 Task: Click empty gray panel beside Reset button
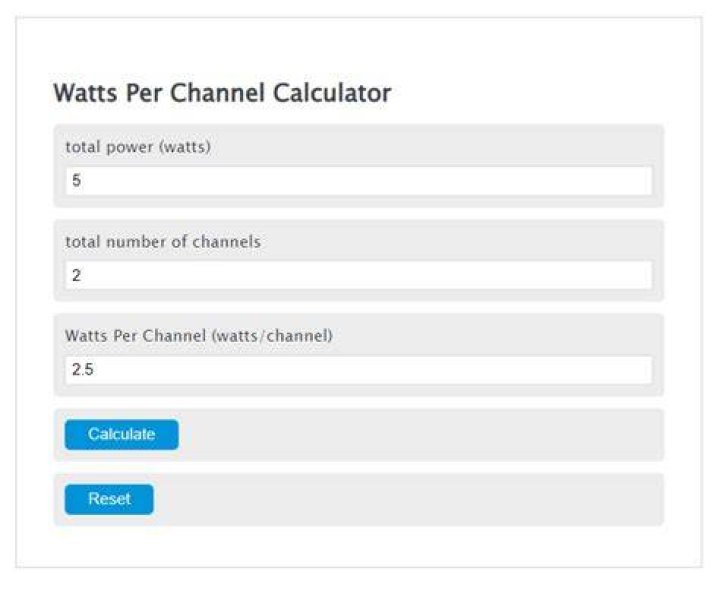pyautogui.click(x=408, y=499)
